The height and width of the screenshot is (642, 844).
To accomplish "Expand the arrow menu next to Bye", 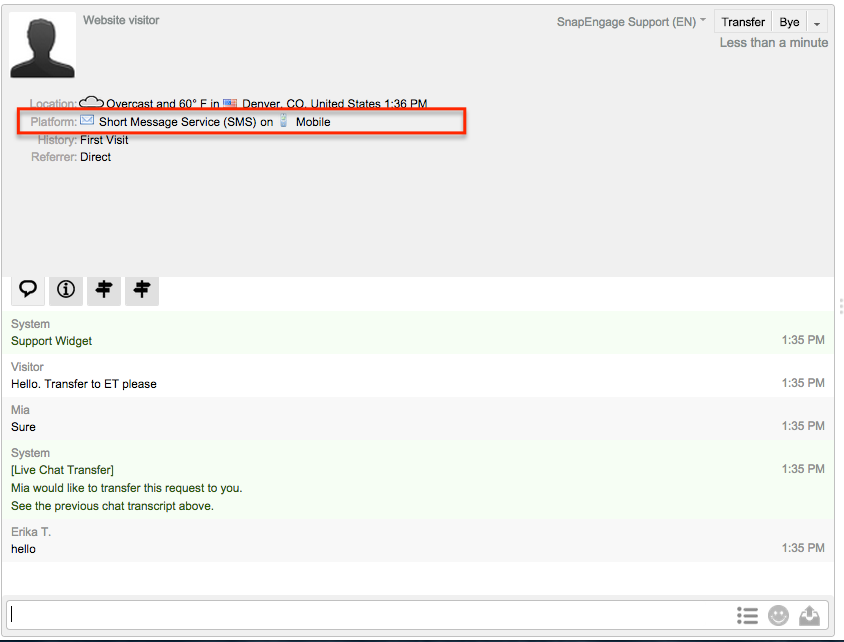I will 817,23.
